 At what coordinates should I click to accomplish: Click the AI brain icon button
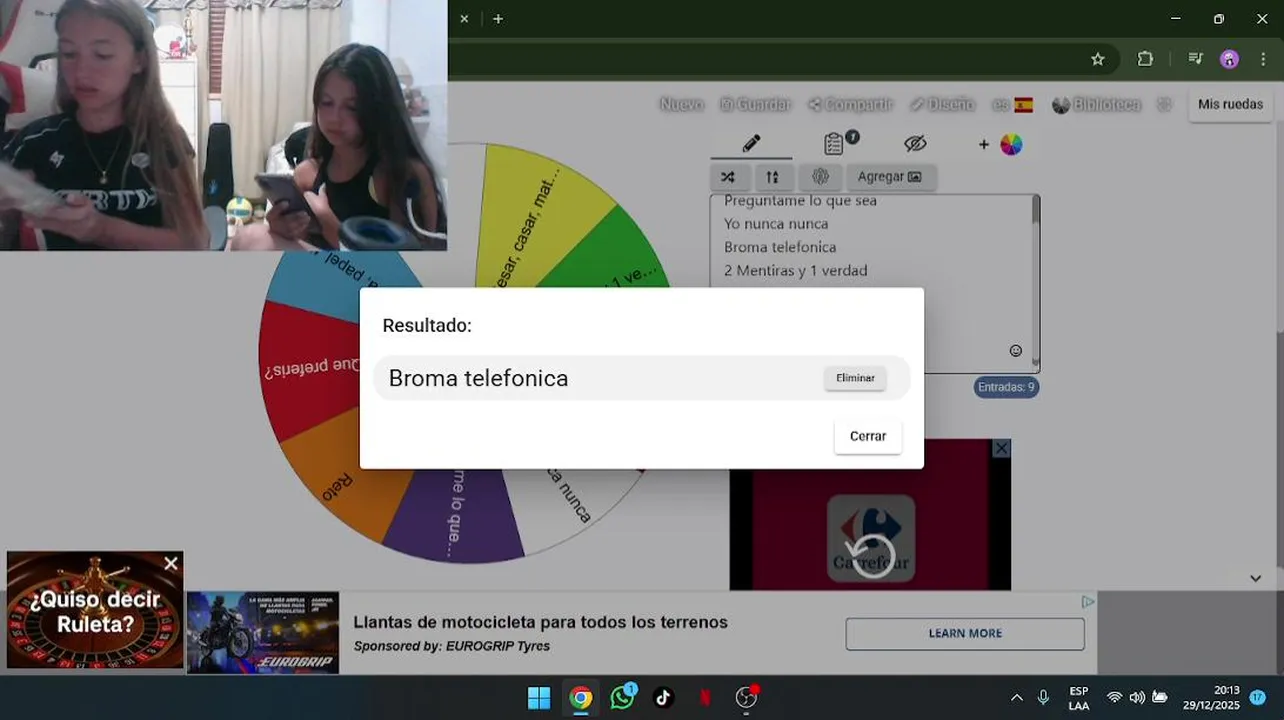tap(820, 177)
